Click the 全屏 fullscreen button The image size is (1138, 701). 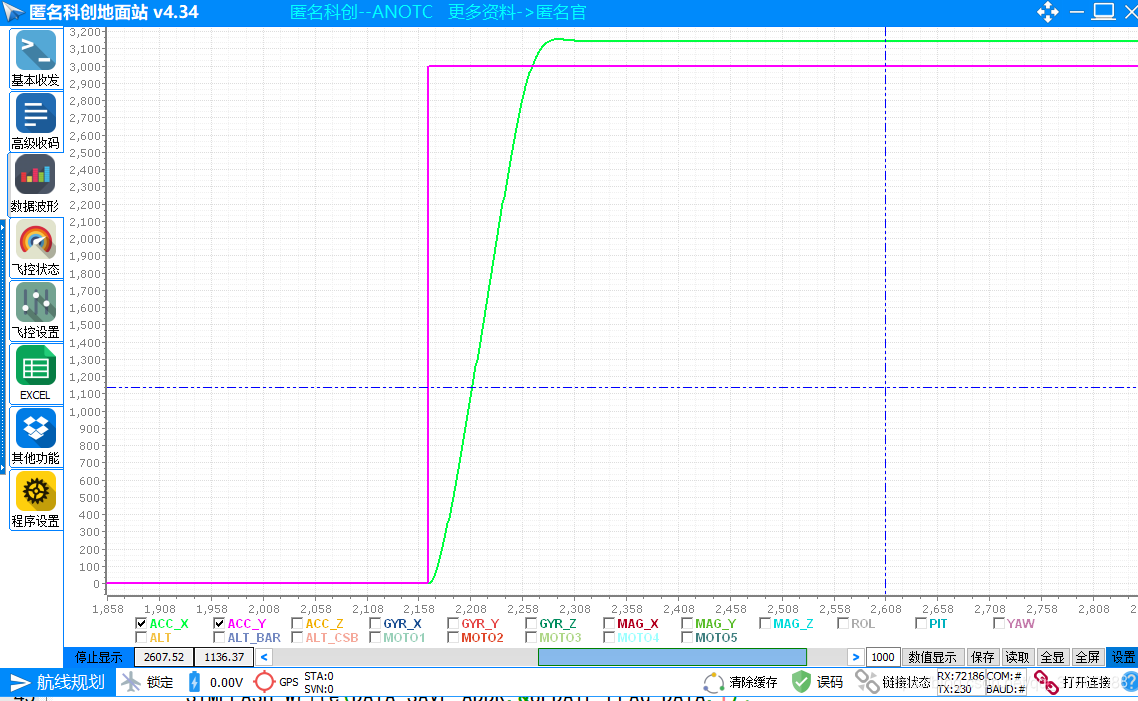(1087, 657)
